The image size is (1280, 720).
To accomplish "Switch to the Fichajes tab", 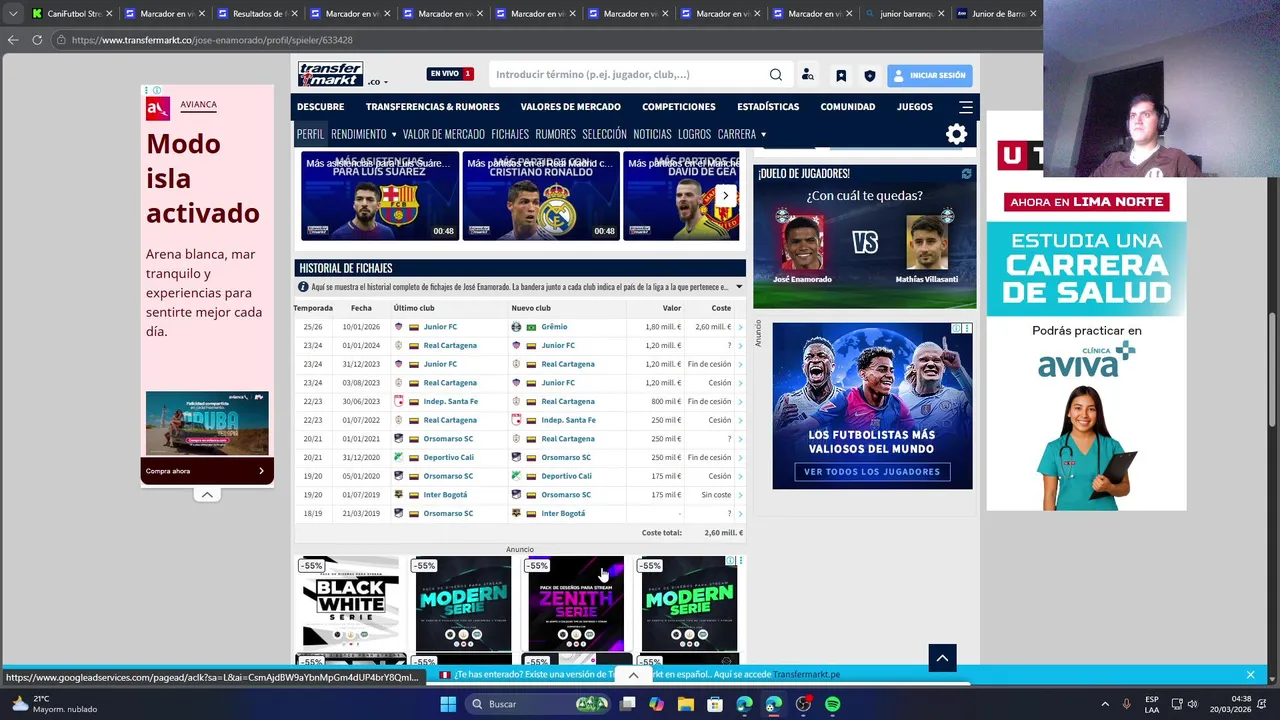I will coord(510,134).
